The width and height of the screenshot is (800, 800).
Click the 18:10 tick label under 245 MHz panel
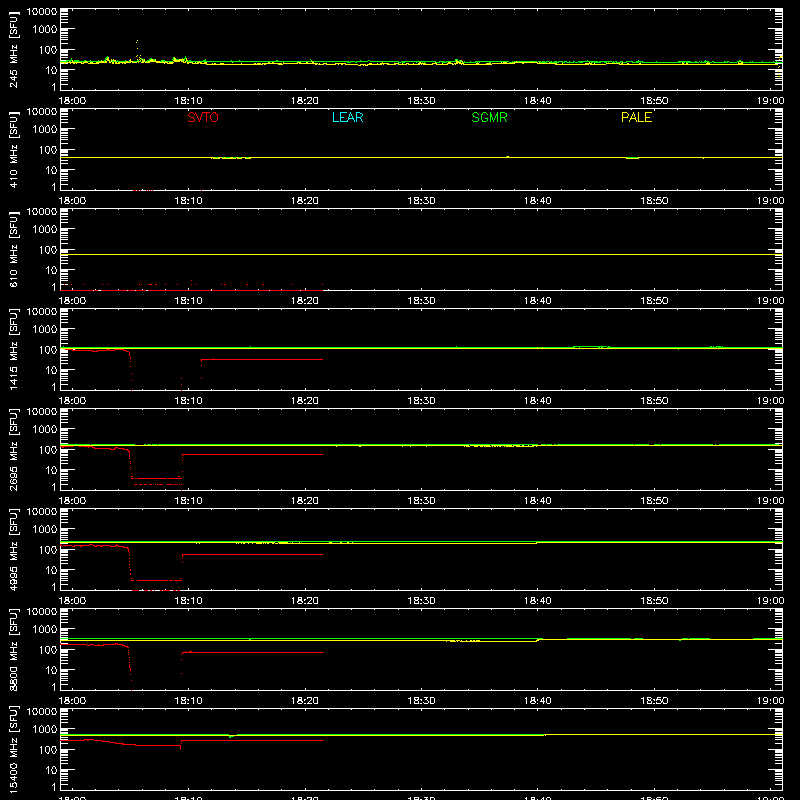click(x=188, y=101)
